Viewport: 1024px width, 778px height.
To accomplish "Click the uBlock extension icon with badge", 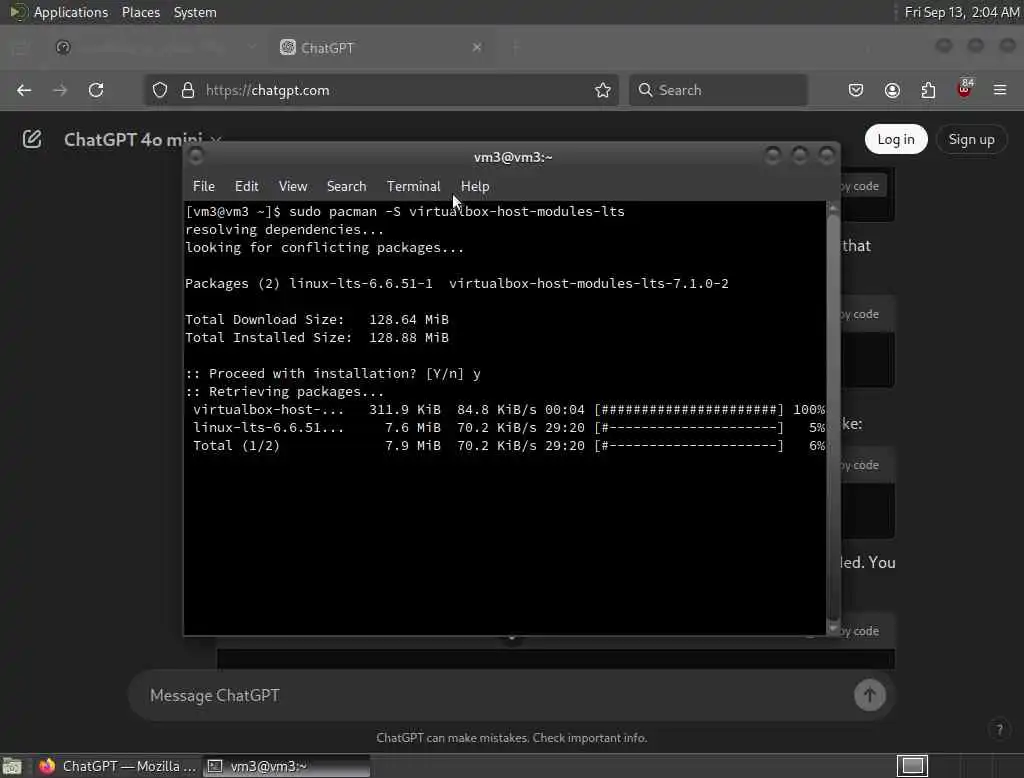I will pyautogui.click(x=965, y=89).
